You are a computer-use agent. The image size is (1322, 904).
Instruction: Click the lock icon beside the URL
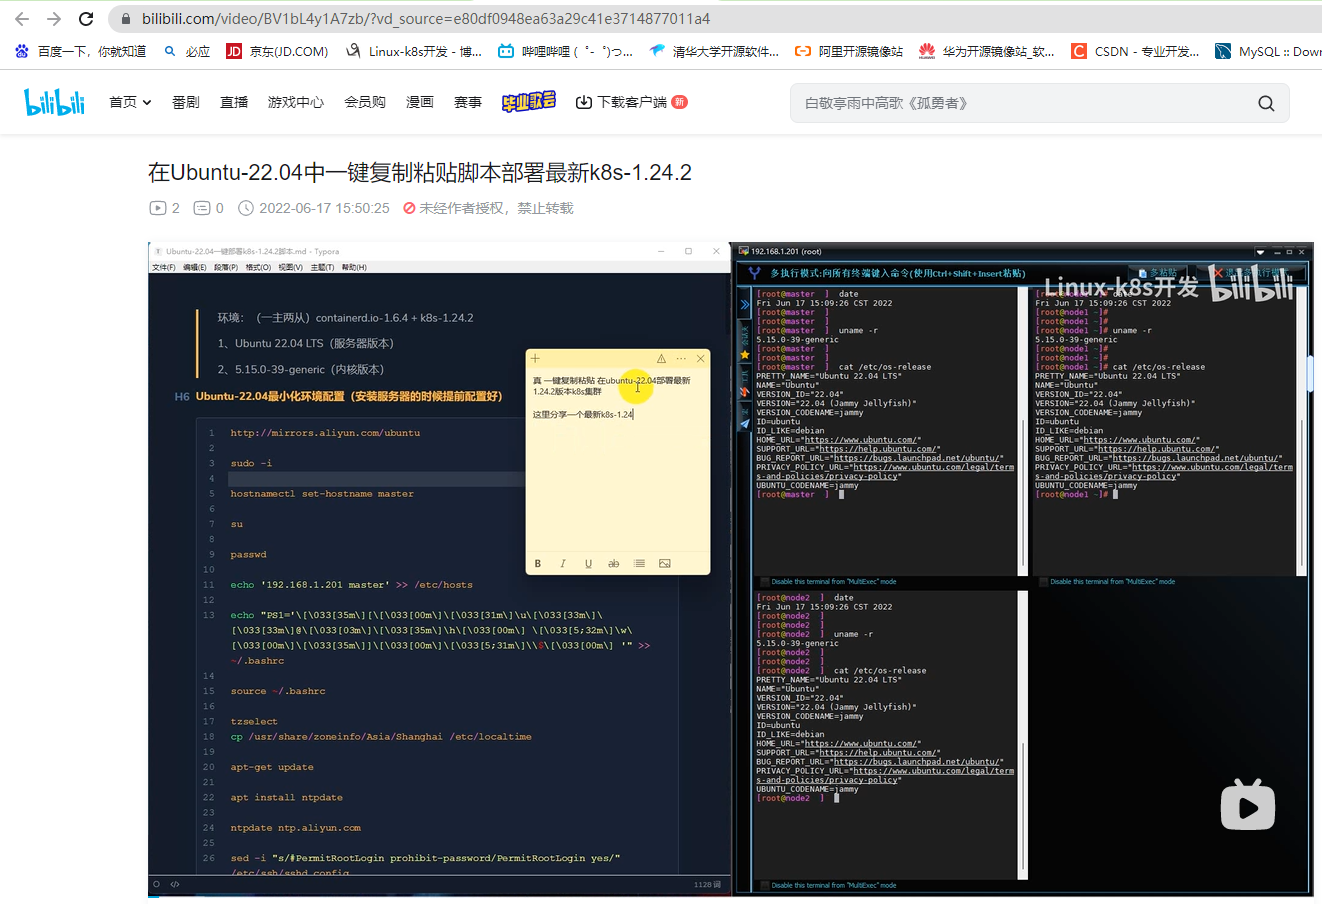(125, 19)
